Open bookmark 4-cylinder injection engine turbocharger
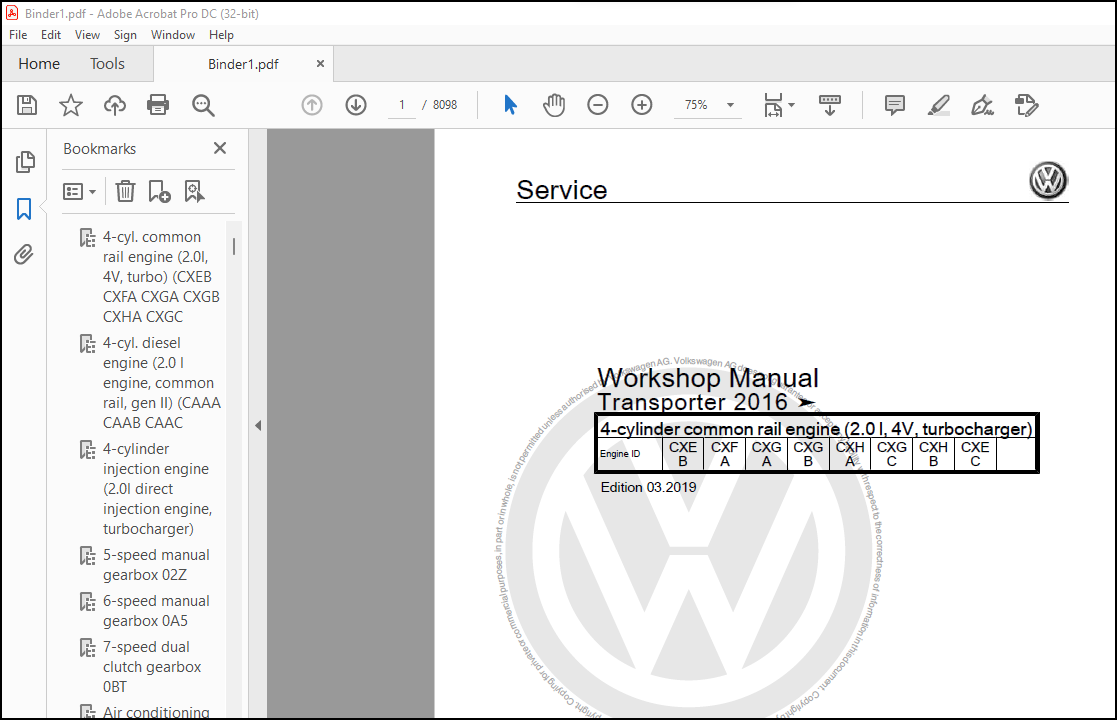The image size is (1117, 720). coord(158,489)
